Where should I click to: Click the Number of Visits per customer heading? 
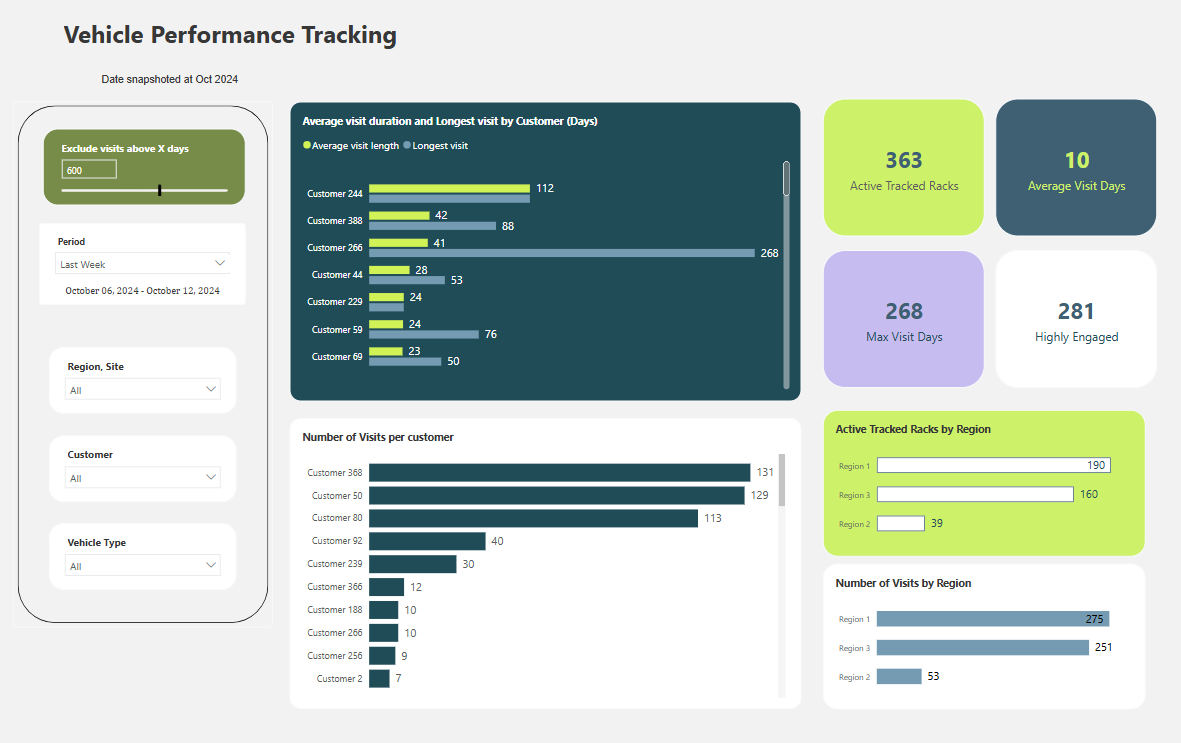378,437
